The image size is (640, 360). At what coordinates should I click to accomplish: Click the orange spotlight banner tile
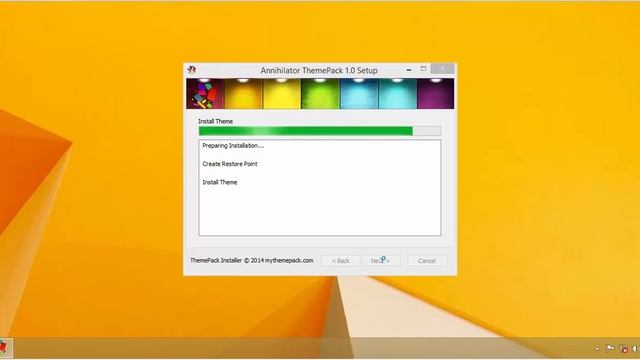click(x=243, y=94)
